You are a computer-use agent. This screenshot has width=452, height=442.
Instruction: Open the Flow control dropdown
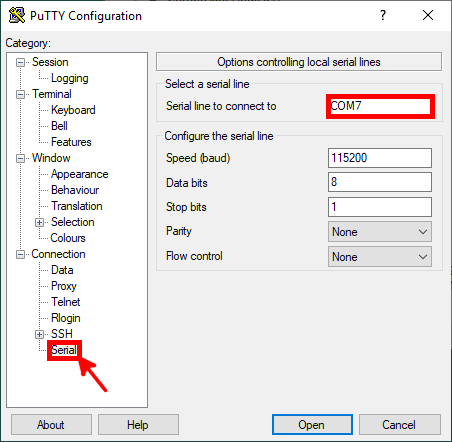pos(380,256)
